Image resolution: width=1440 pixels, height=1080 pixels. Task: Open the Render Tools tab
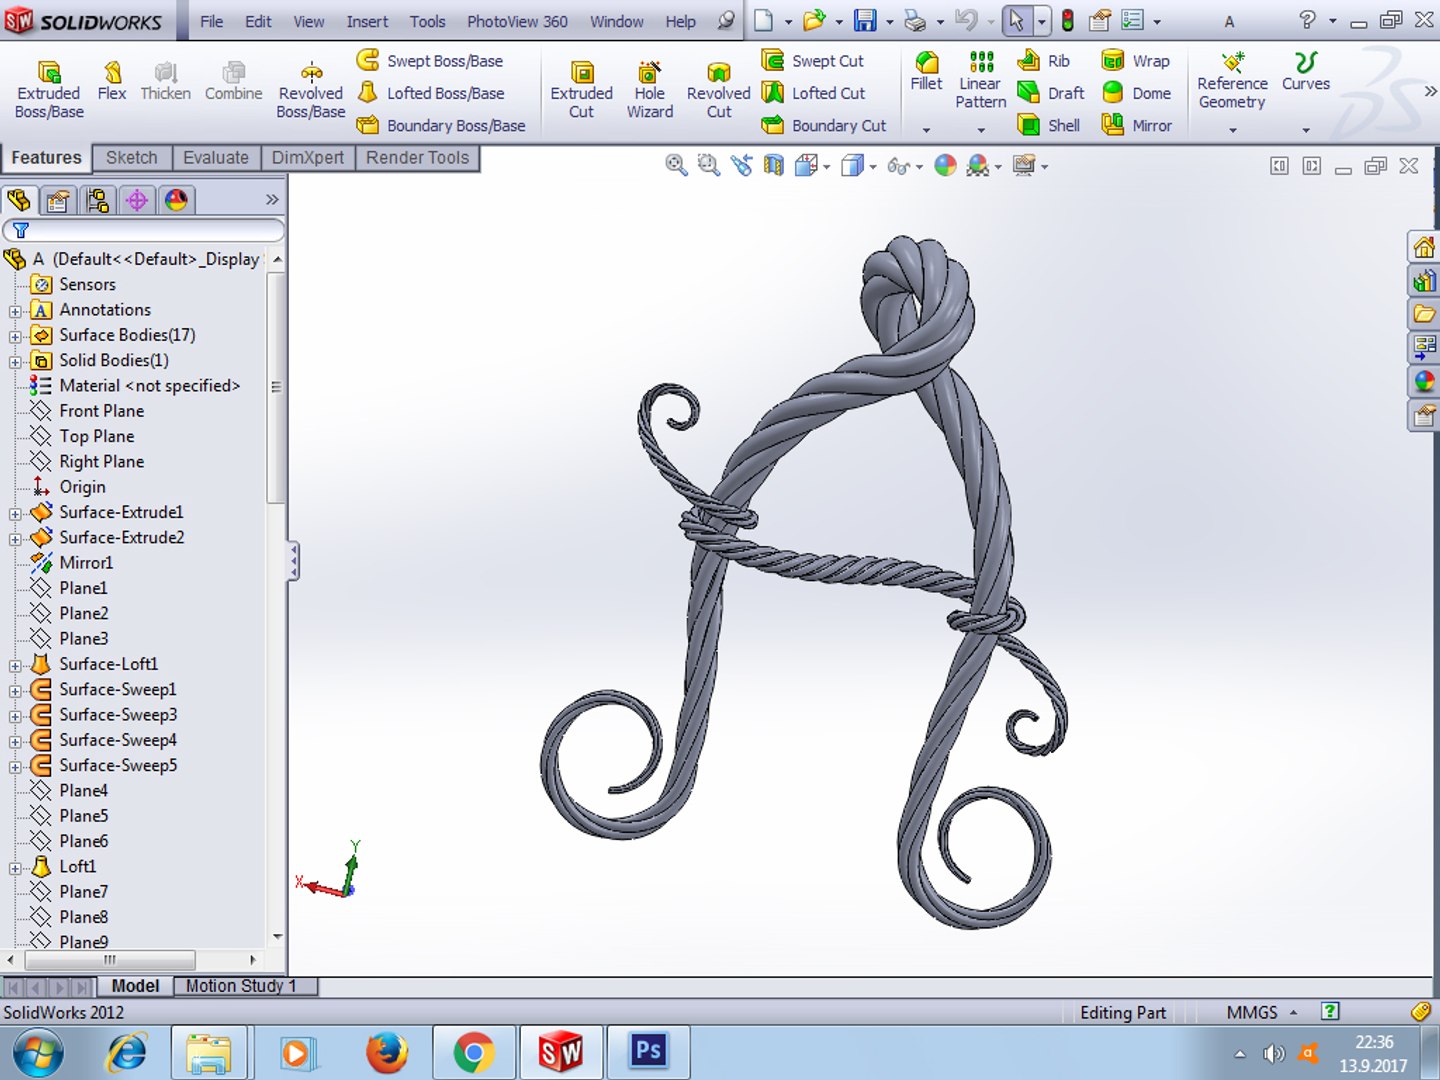point(417,158)
